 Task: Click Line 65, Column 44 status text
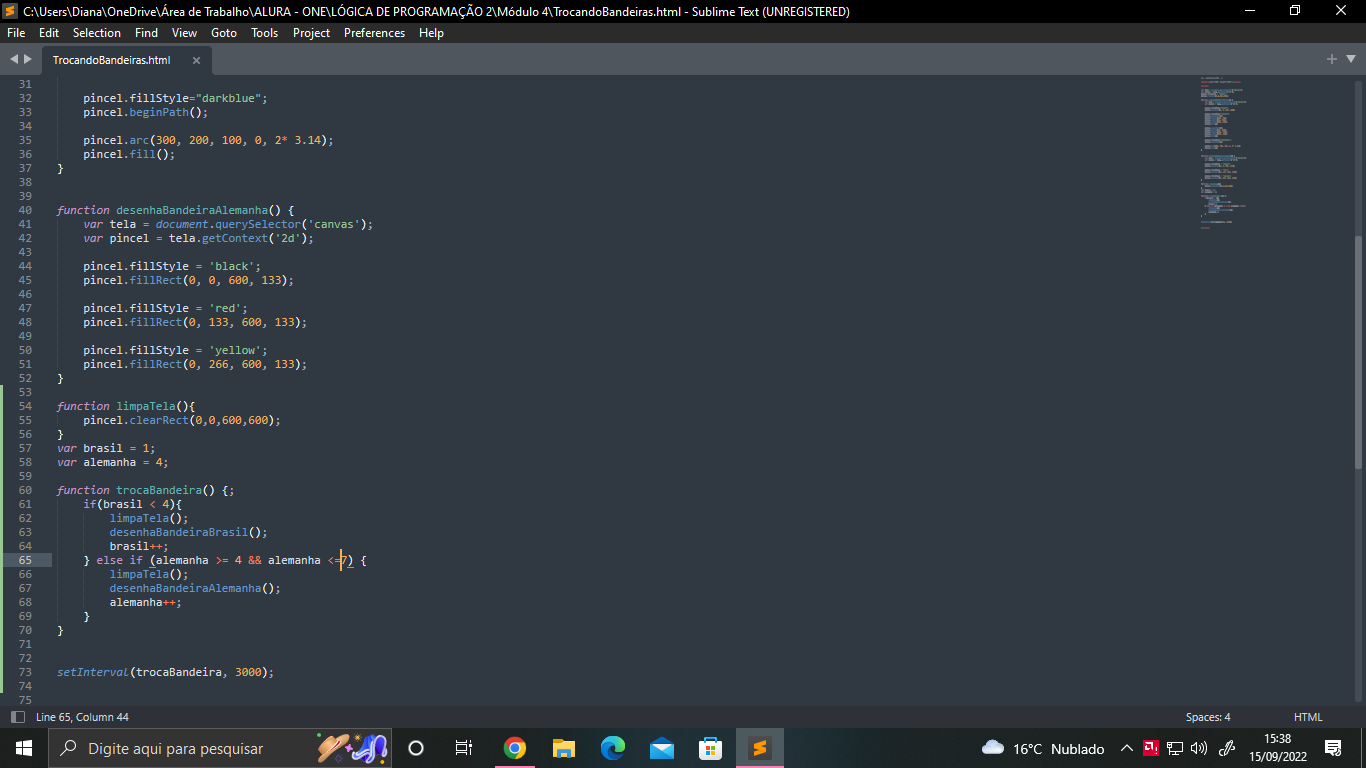pos(82,717)
